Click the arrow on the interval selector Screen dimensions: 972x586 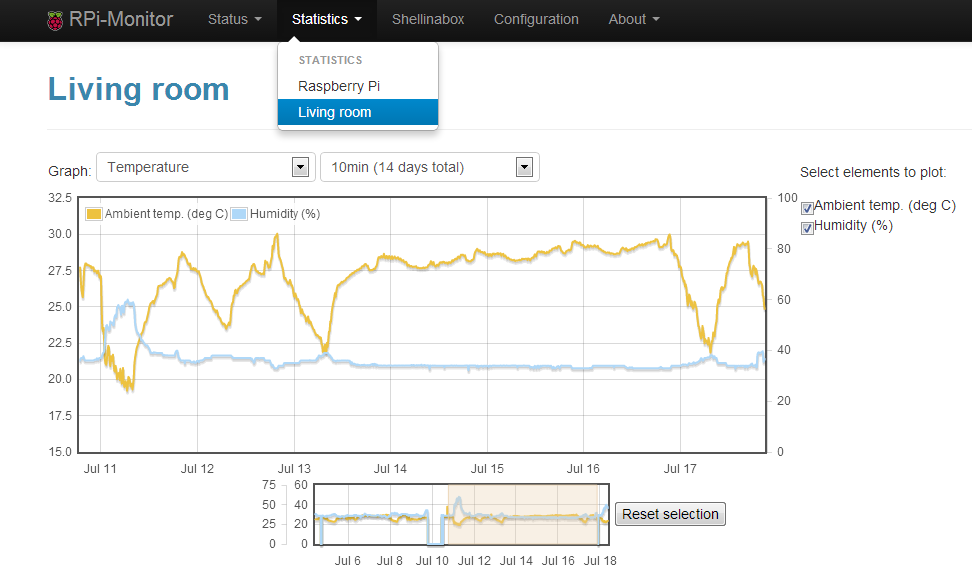[525, 166]
